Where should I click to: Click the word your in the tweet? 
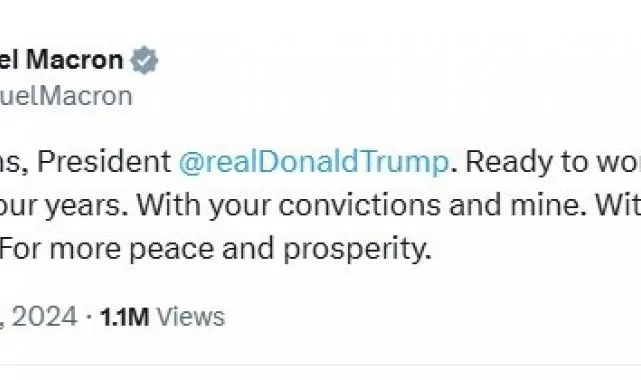pos(240,206)
